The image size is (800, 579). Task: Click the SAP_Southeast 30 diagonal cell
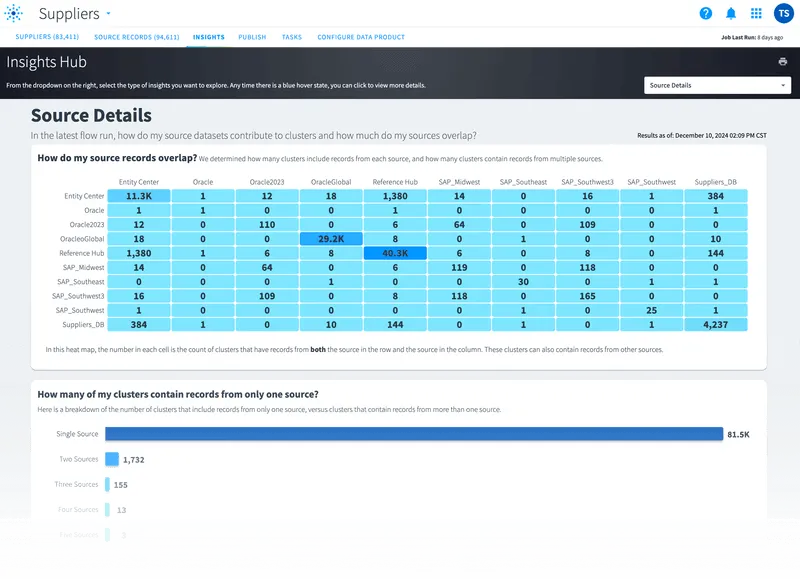(523, 282)
